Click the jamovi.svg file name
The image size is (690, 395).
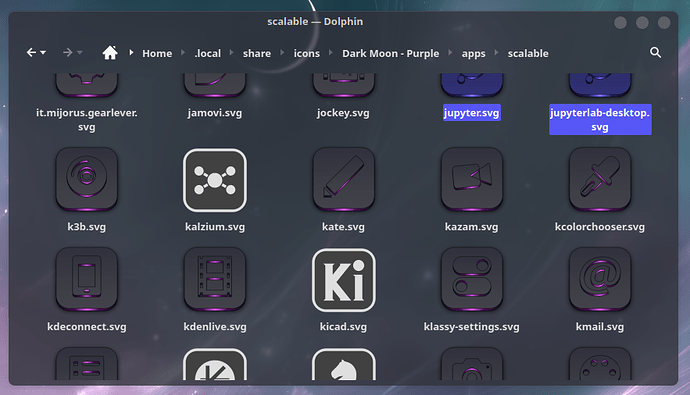pos(215,113)
